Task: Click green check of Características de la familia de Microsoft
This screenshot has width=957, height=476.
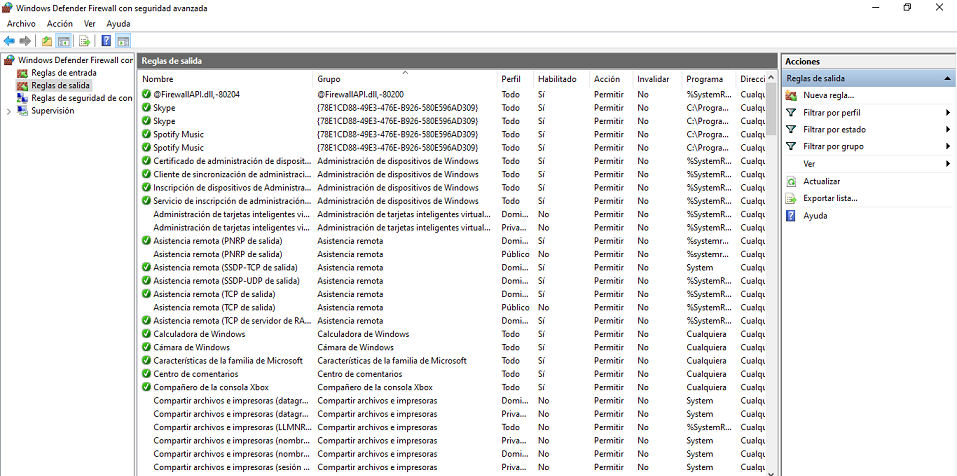Action: (x=146, y=361)
